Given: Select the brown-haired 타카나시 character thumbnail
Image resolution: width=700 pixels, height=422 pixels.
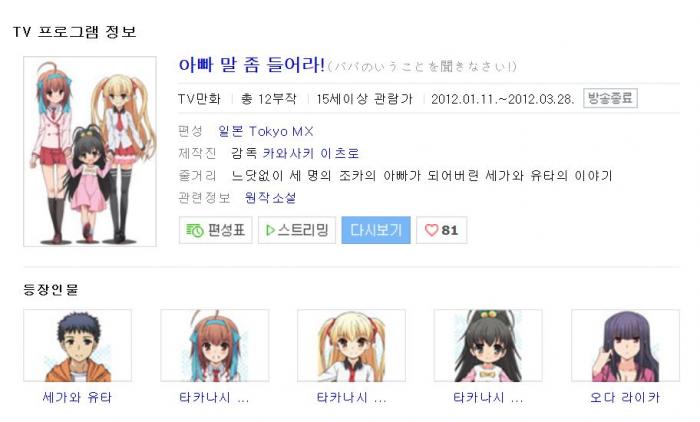Looking at the screenshot, I should (x=215, y=346).
